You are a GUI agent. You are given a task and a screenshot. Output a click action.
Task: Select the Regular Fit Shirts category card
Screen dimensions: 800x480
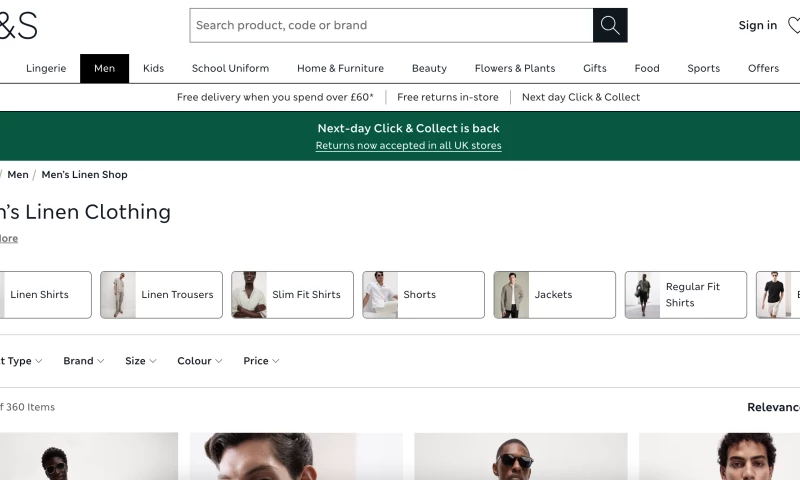coord(686,295)
